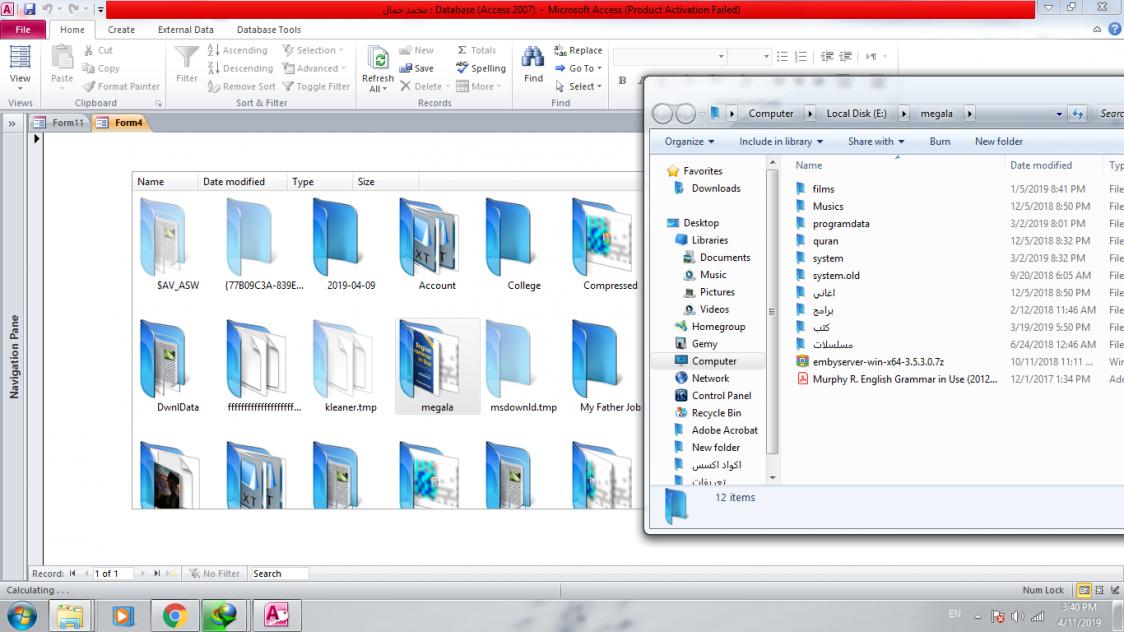Click the Format Painter tool
The width and height of the screenshot is (1124, 632).
pyautogui.click(x=121, y=87)
